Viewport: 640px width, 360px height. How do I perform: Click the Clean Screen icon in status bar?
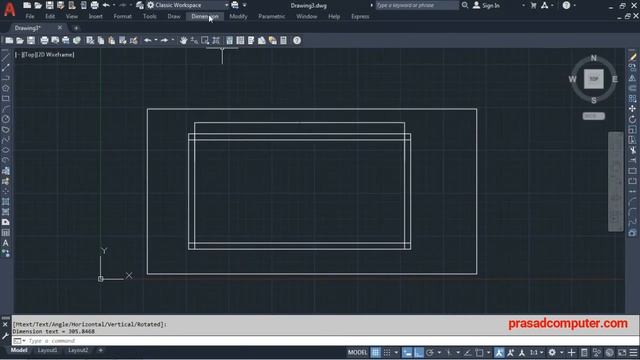[622, 352]
